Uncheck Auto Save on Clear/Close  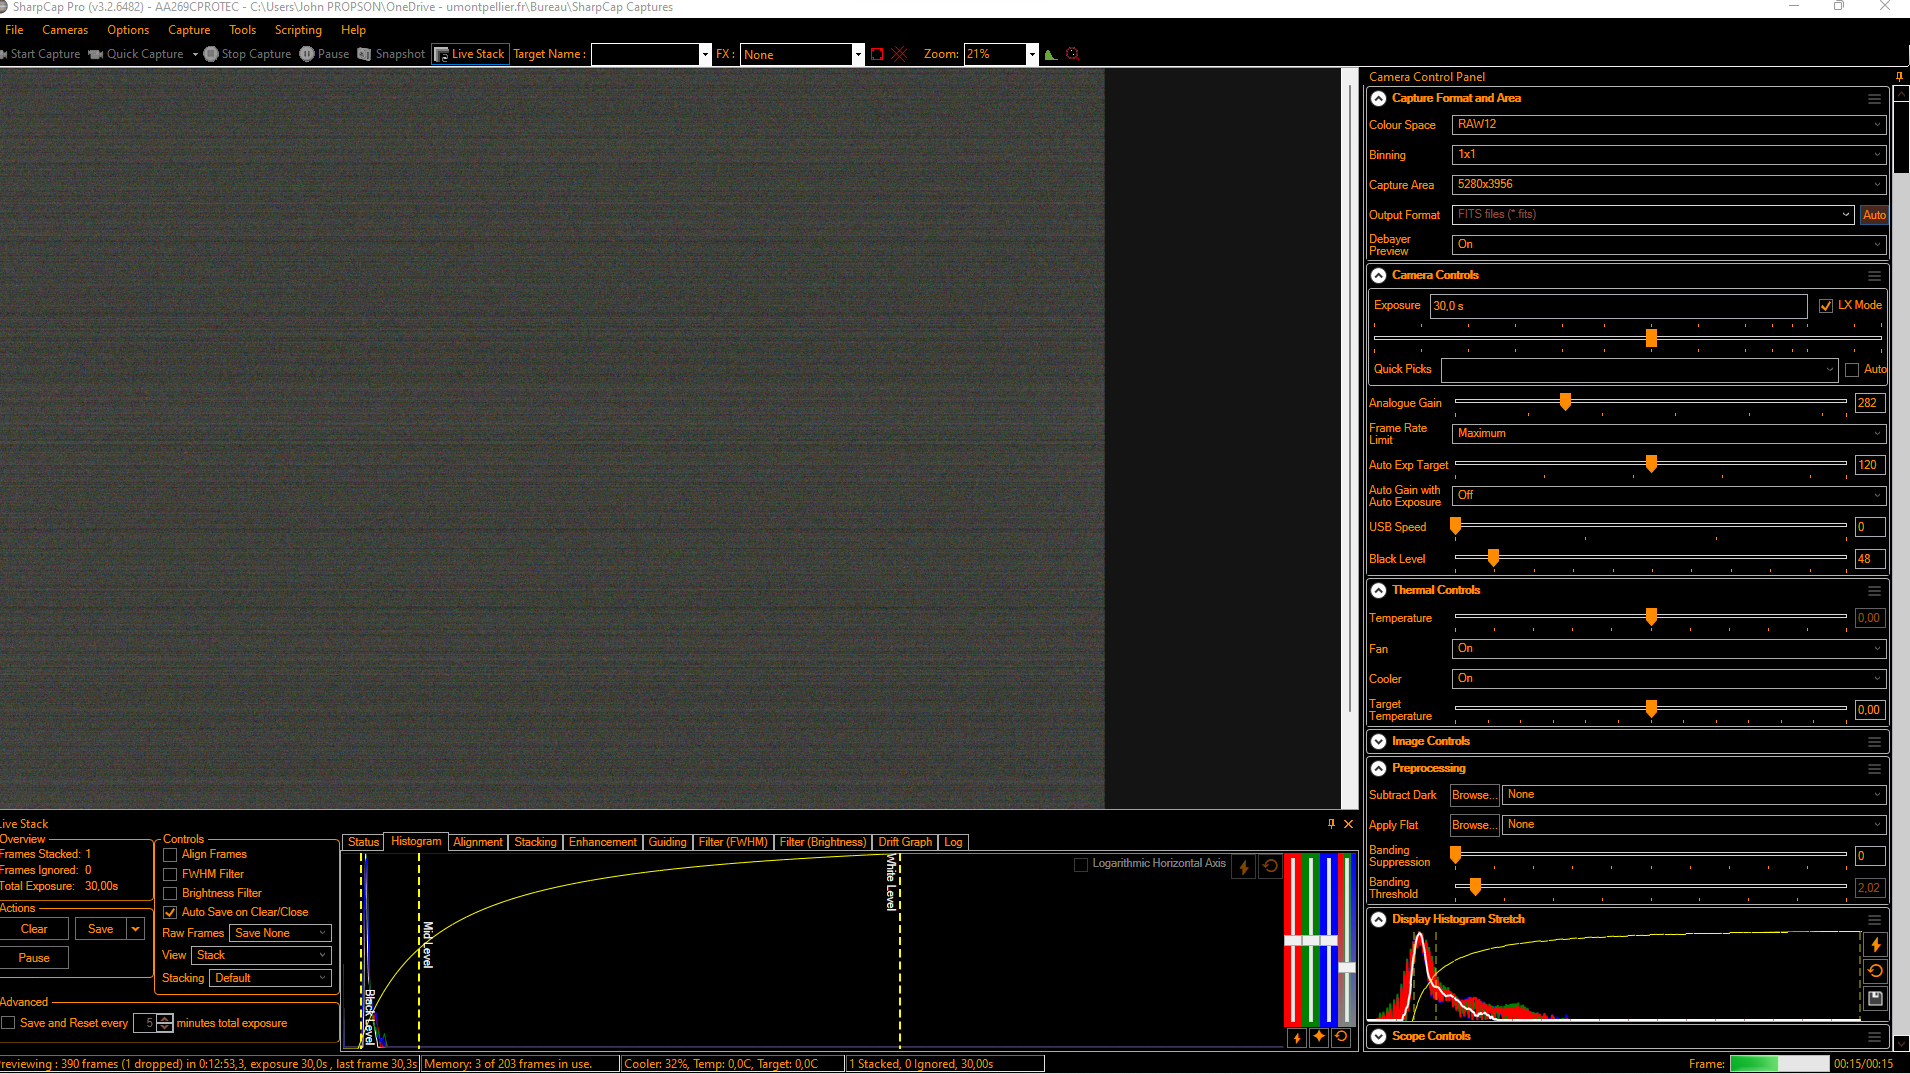pyautogui.click(x=170, y=913)
